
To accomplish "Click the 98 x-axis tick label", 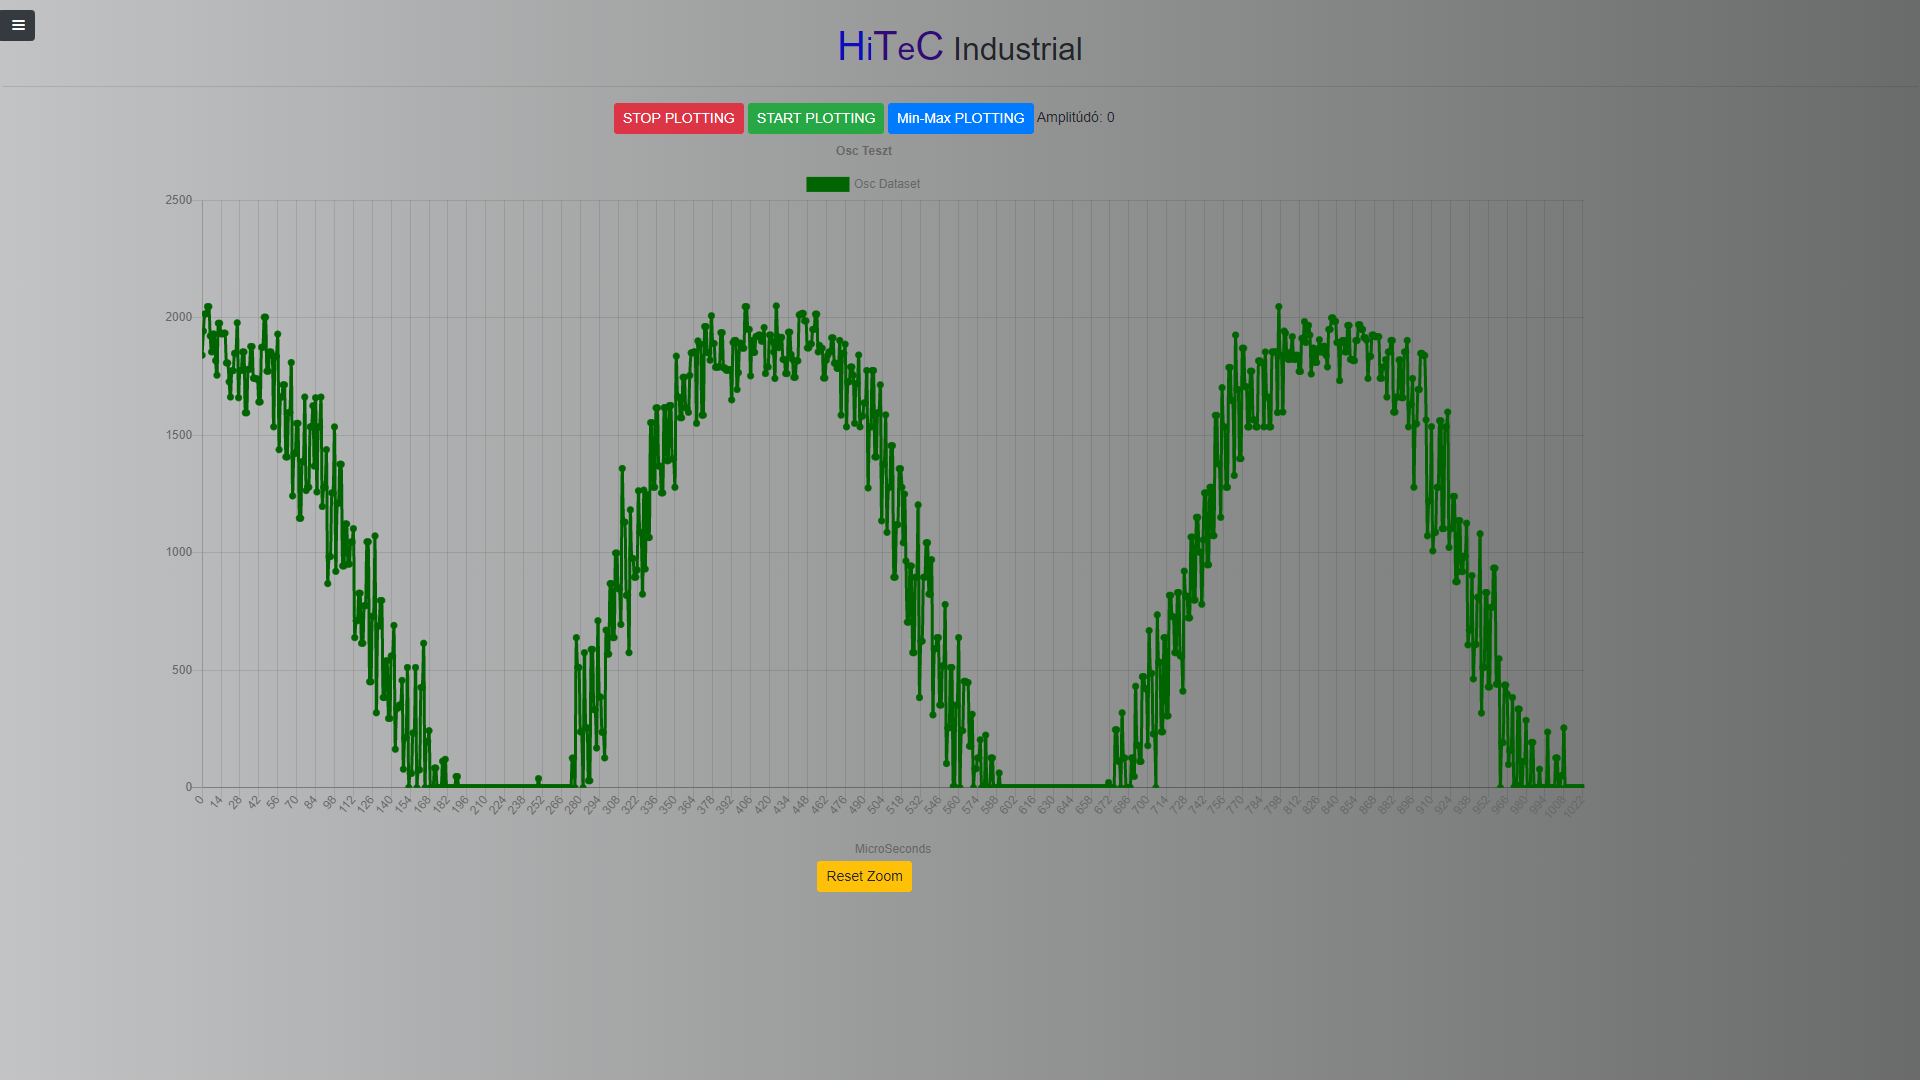I will (328, 803).
